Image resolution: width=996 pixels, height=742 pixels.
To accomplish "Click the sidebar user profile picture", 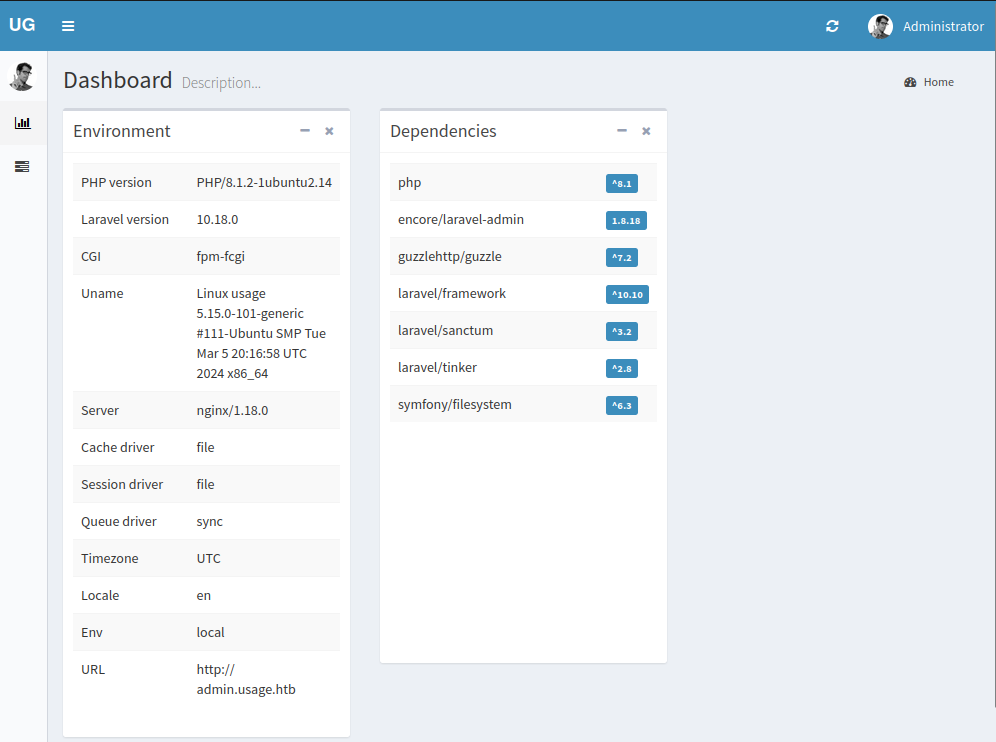I will pyautogui.click(x=22, y=76).
